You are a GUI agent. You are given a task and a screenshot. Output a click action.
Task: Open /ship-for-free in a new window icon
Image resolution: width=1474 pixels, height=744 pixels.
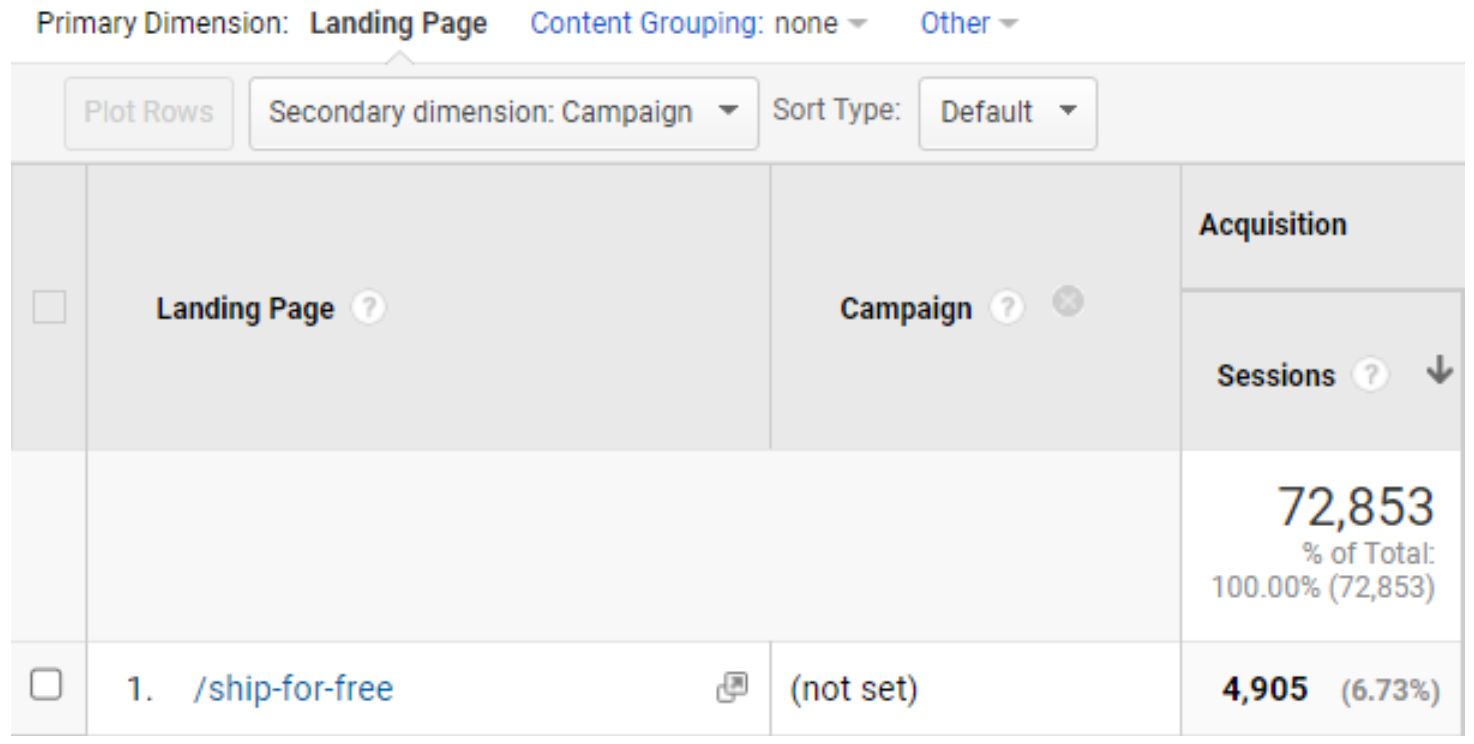tap(734, 687)
